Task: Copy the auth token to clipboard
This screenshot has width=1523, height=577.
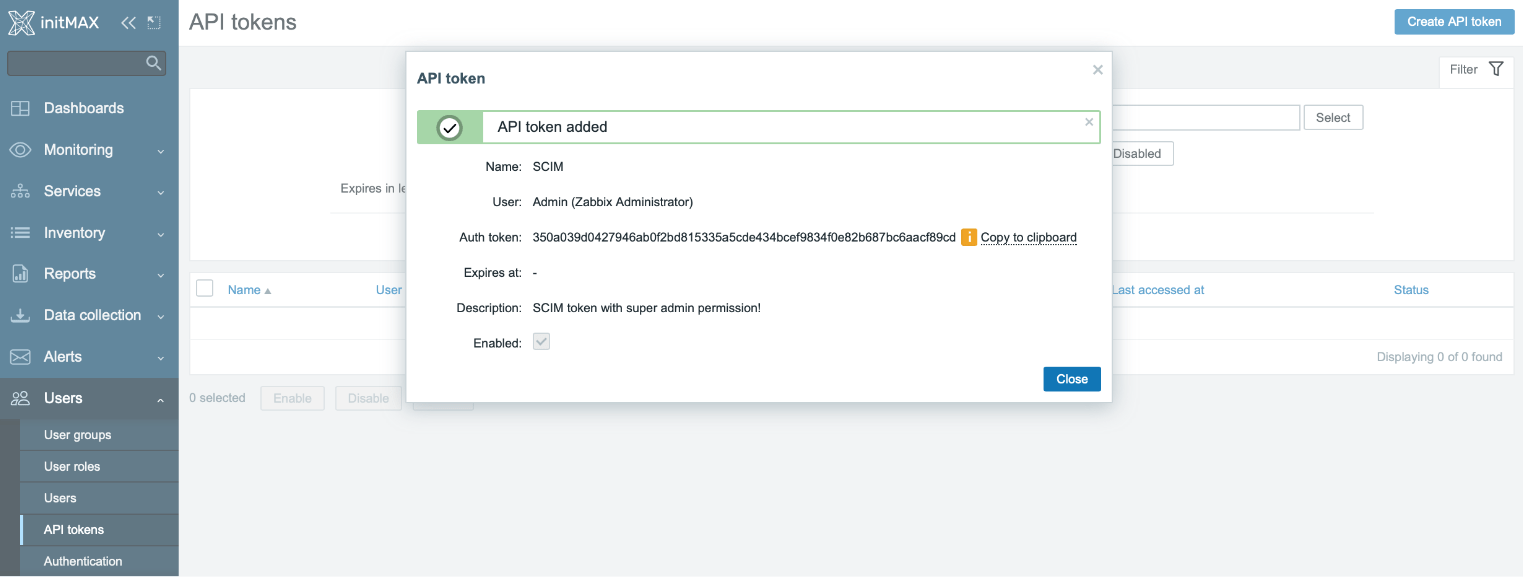Action: 1028,237
